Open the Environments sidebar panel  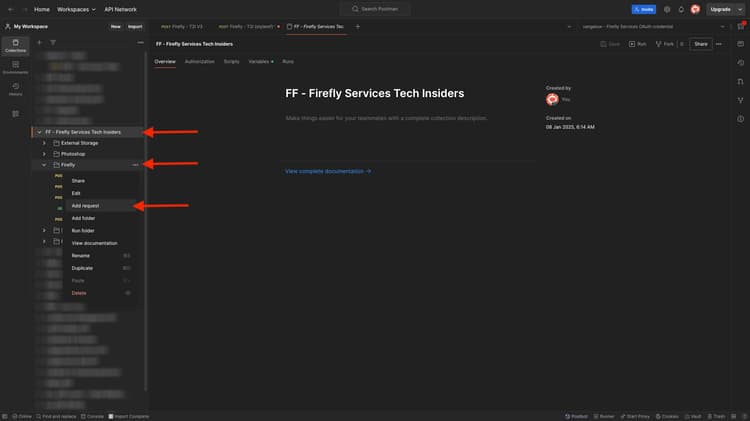pyautogui.click(x=15, y=67)
